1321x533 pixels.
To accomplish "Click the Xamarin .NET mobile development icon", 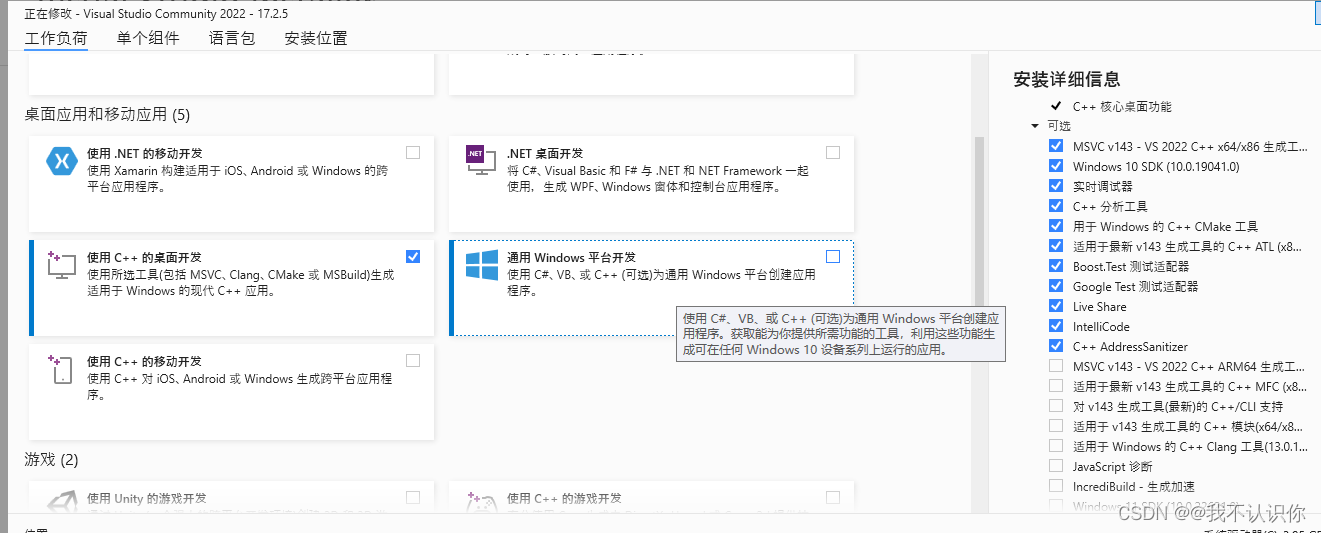I will [x=62, y=160].
